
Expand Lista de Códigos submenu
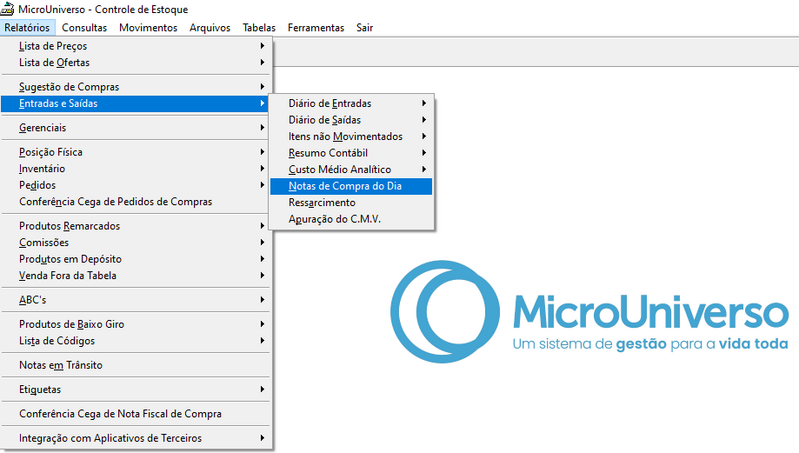tap(135, 340)
